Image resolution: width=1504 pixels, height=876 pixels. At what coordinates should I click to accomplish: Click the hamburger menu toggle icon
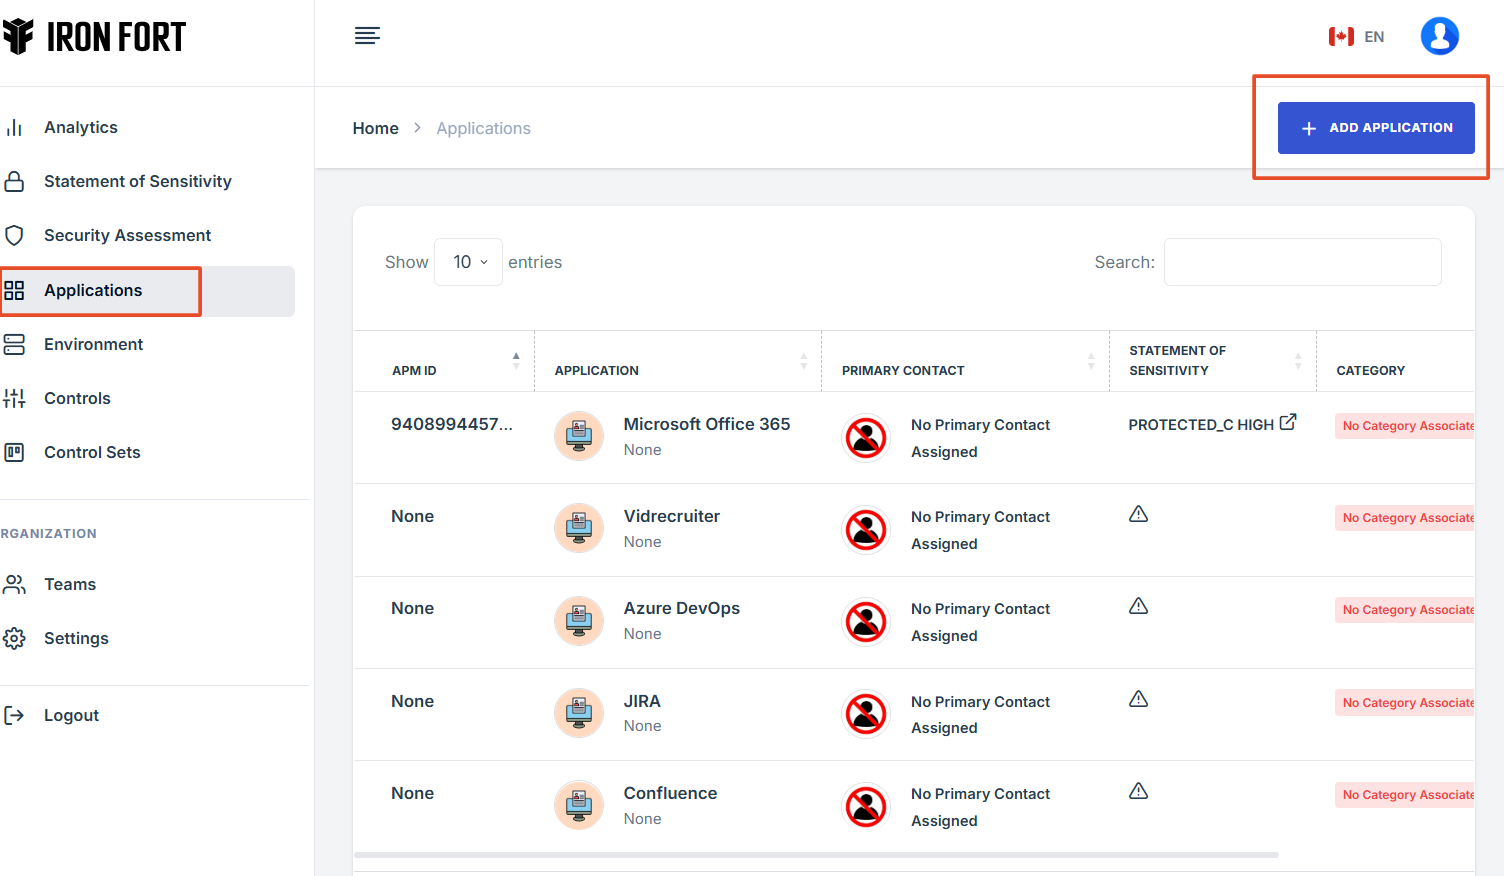(x=367, y=36)
